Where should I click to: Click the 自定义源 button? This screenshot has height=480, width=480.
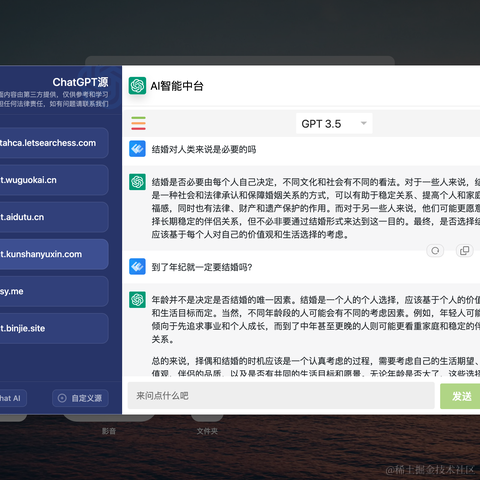tap(80, 398)
